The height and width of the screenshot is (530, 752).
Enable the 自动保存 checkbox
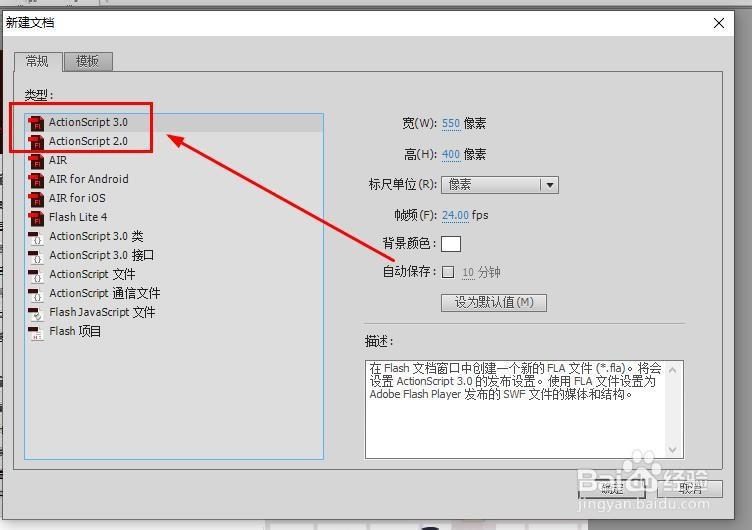point(448,272)
